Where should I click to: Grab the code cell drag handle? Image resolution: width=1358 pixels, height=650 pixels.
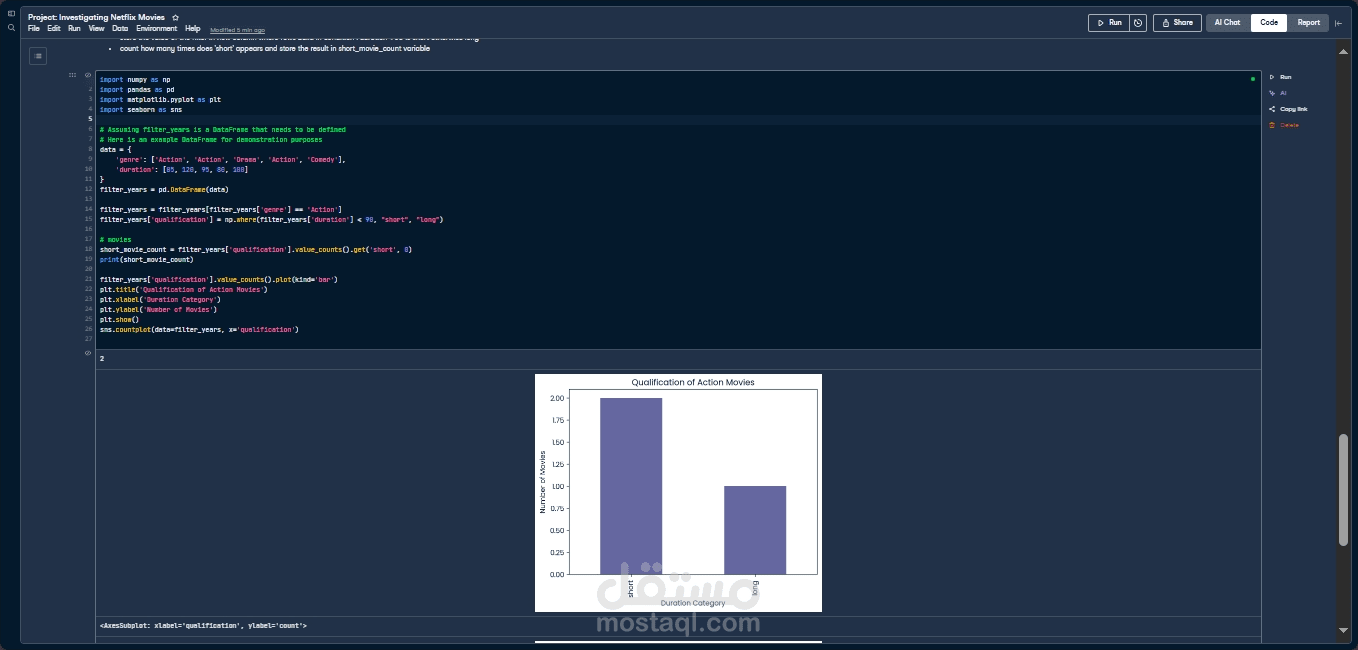(x=72, y=75)
